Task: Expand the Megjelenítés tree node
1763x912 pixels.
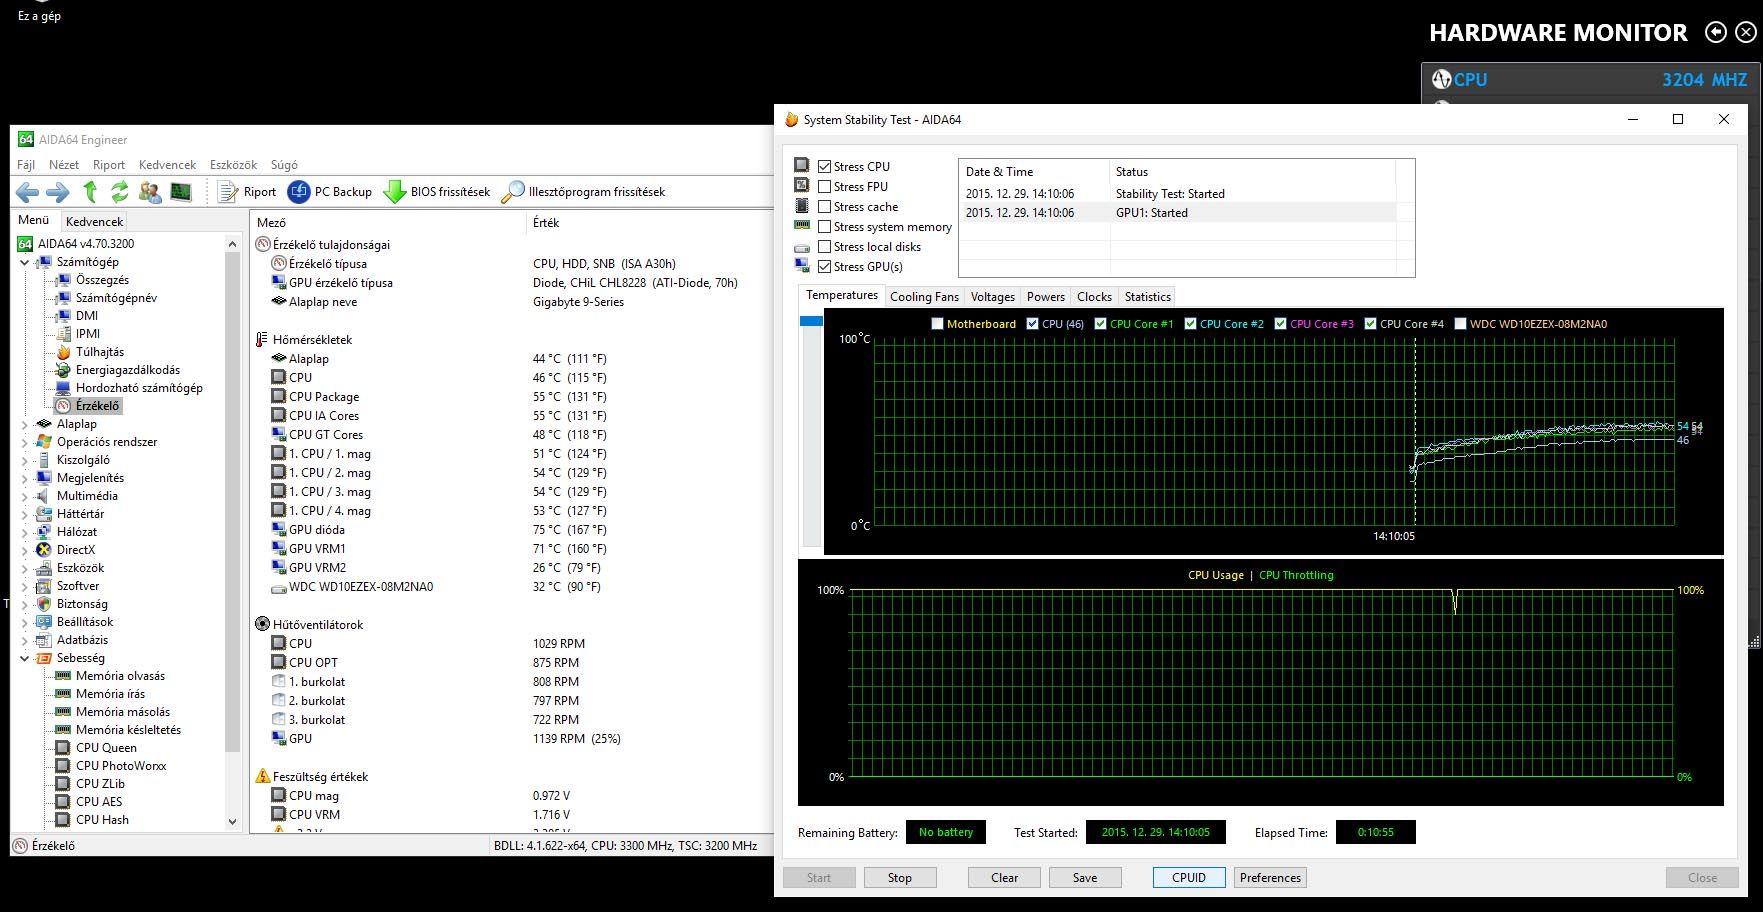Action: pyautogui.click(x=25, y=478)
